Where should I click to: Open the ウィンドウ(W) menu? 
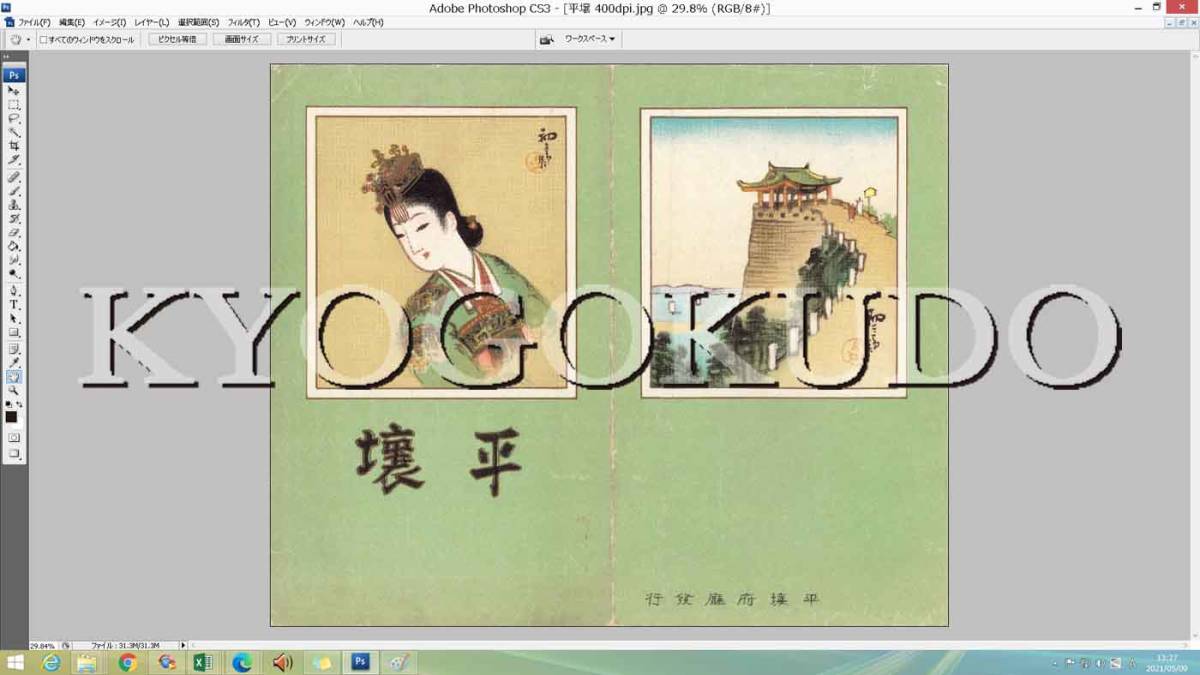324,22
